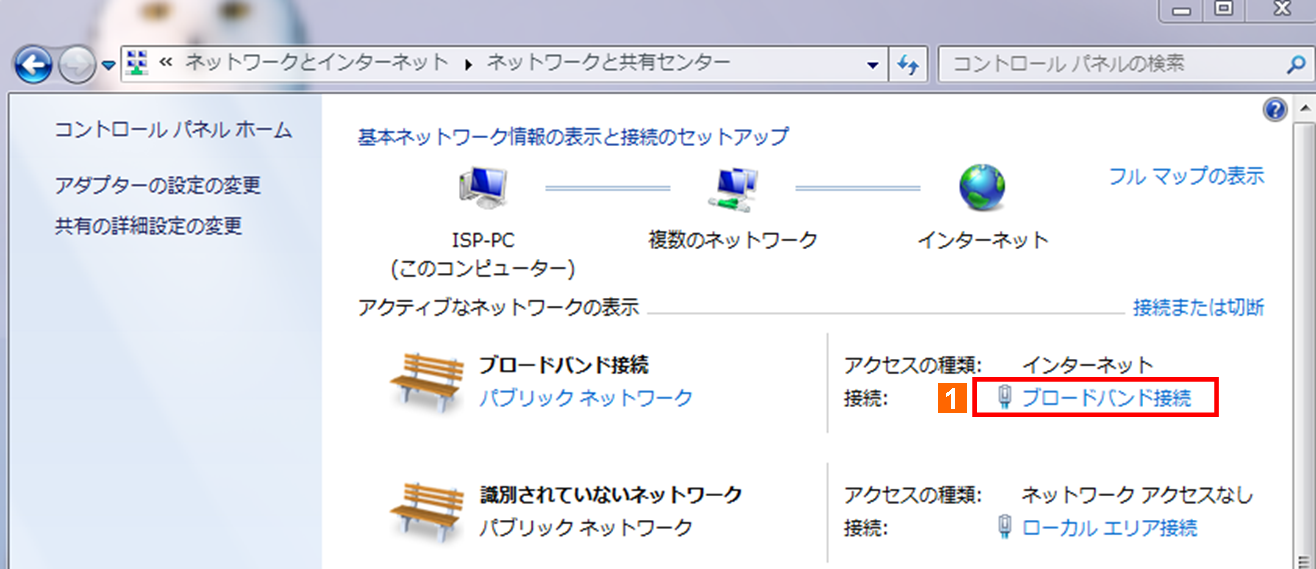The image size is (1316, 569).
Task: Maximize the window with the restore button
Action: (1223, 9)
